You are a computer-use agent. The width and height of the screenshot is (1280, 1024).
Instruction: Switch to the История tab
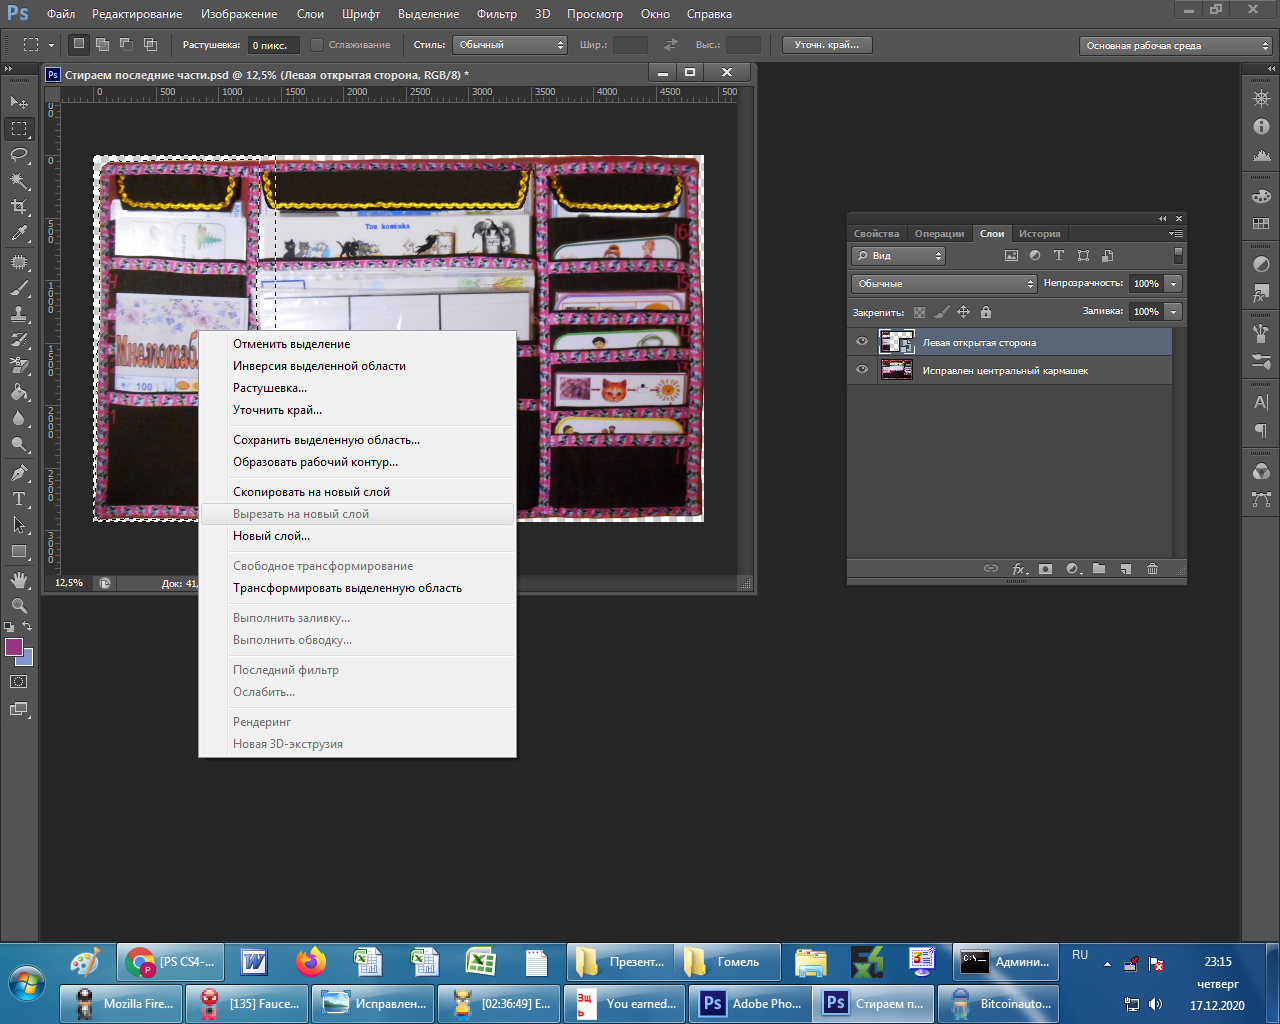click(x=1039, y=234)
